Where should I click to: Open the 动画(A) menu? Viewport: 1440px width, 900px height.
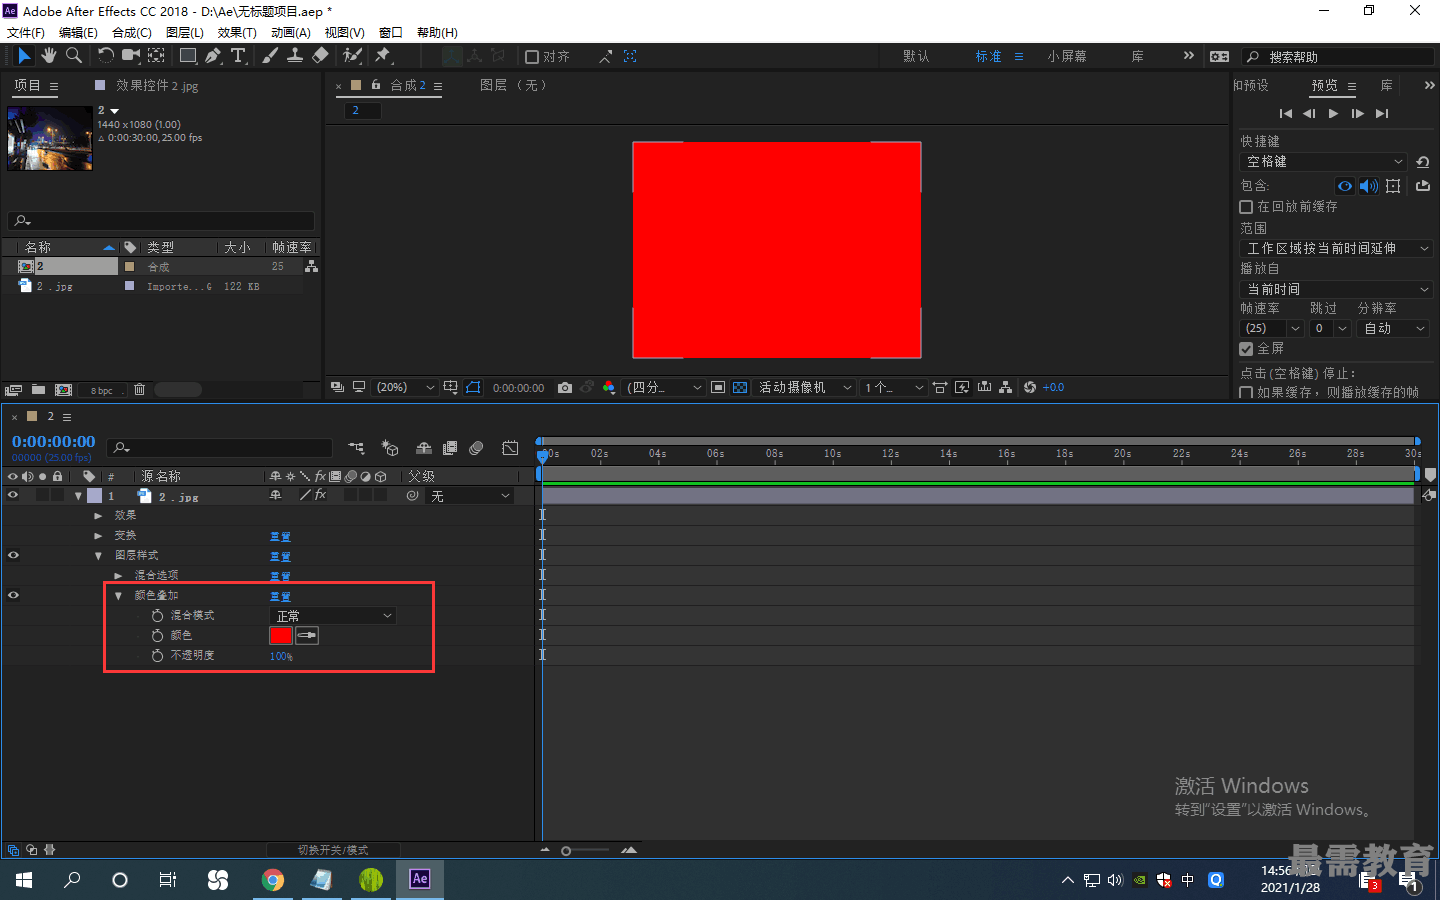pyautogui.click(x=291, y=33)
